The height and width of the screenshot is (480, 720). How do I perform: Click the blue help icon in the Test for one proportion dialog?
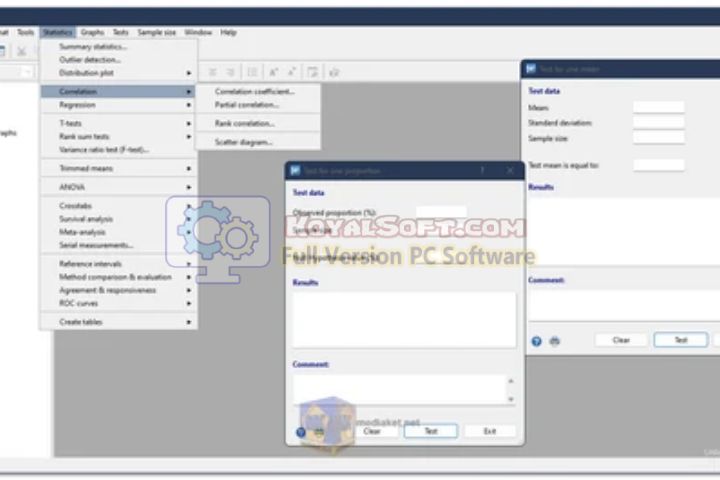coord(301,432)
